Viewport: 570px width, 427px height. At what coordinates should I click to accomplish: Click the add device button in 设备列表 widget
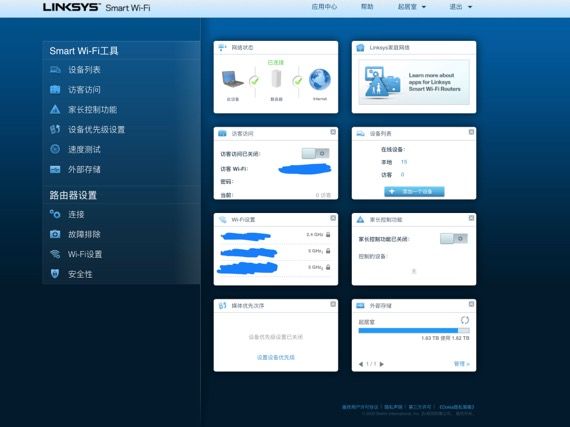[x=414, y=192]
